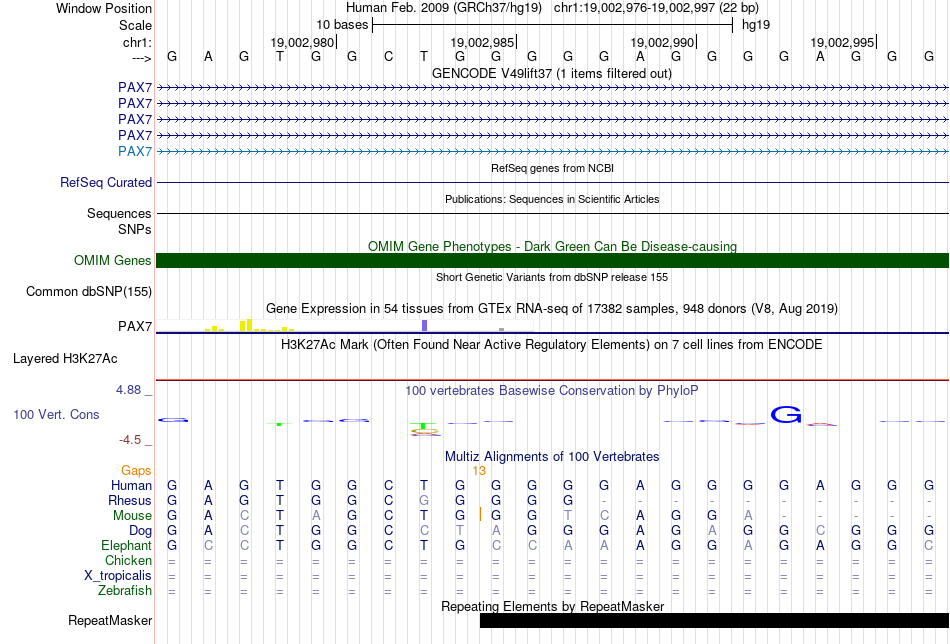Click the orange '13' gap marker
This screenshot has width=950, height=644.
click(479, 471)
